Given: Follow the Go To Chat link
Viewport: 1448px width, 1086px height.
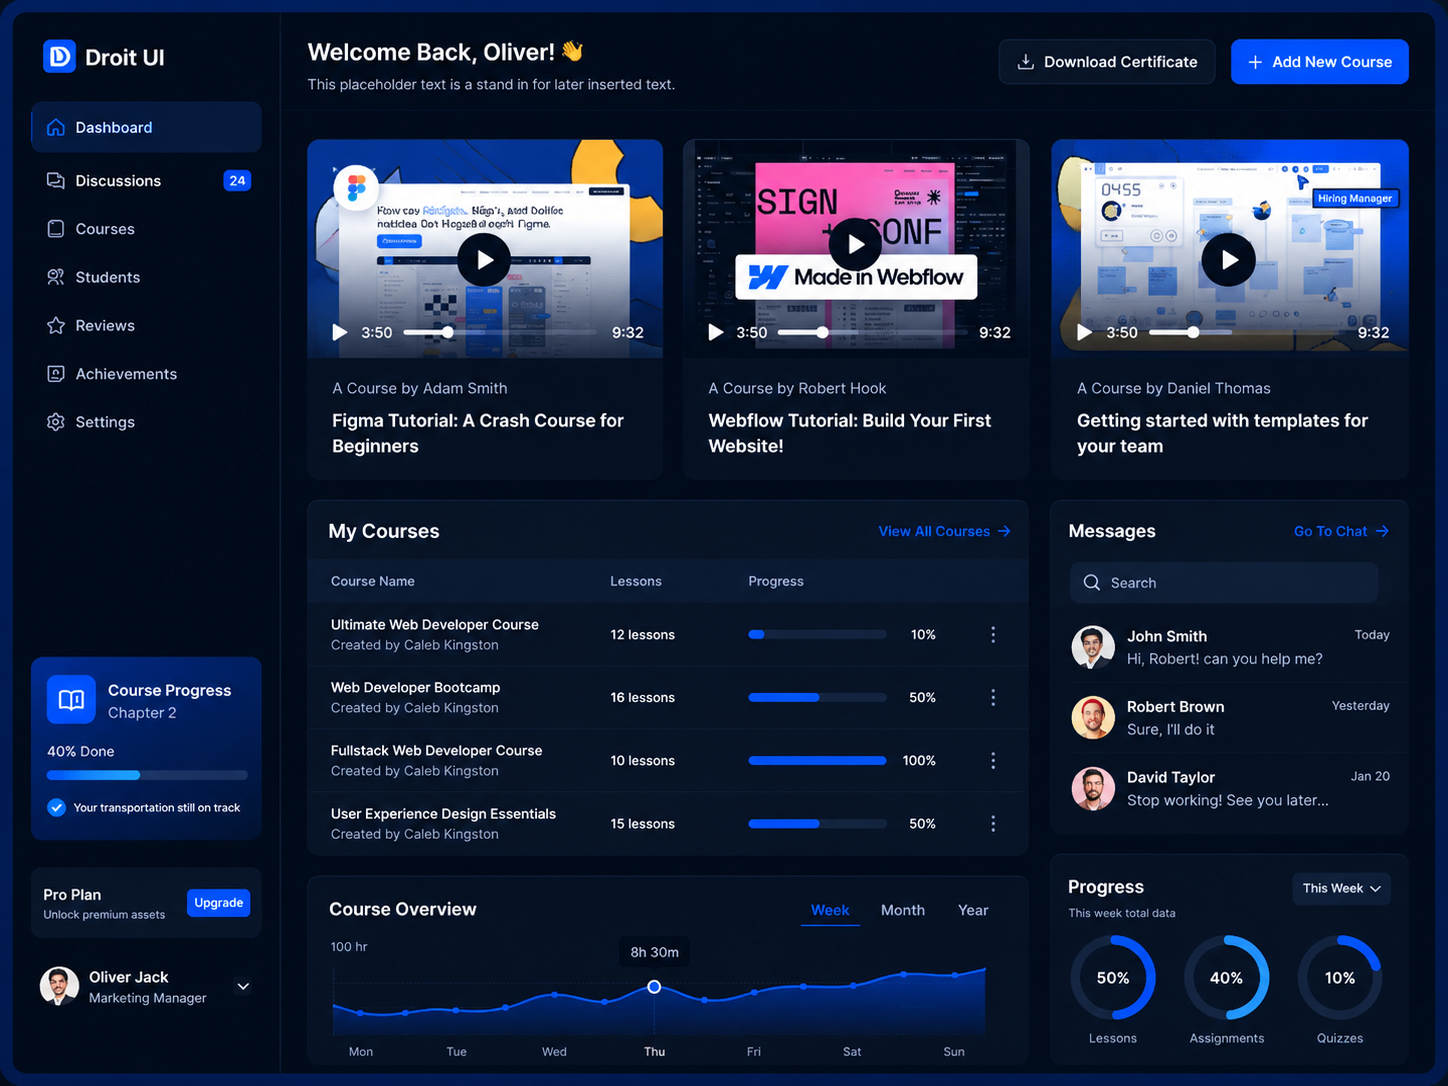Looking at the screenshot, I should 1341,531.
